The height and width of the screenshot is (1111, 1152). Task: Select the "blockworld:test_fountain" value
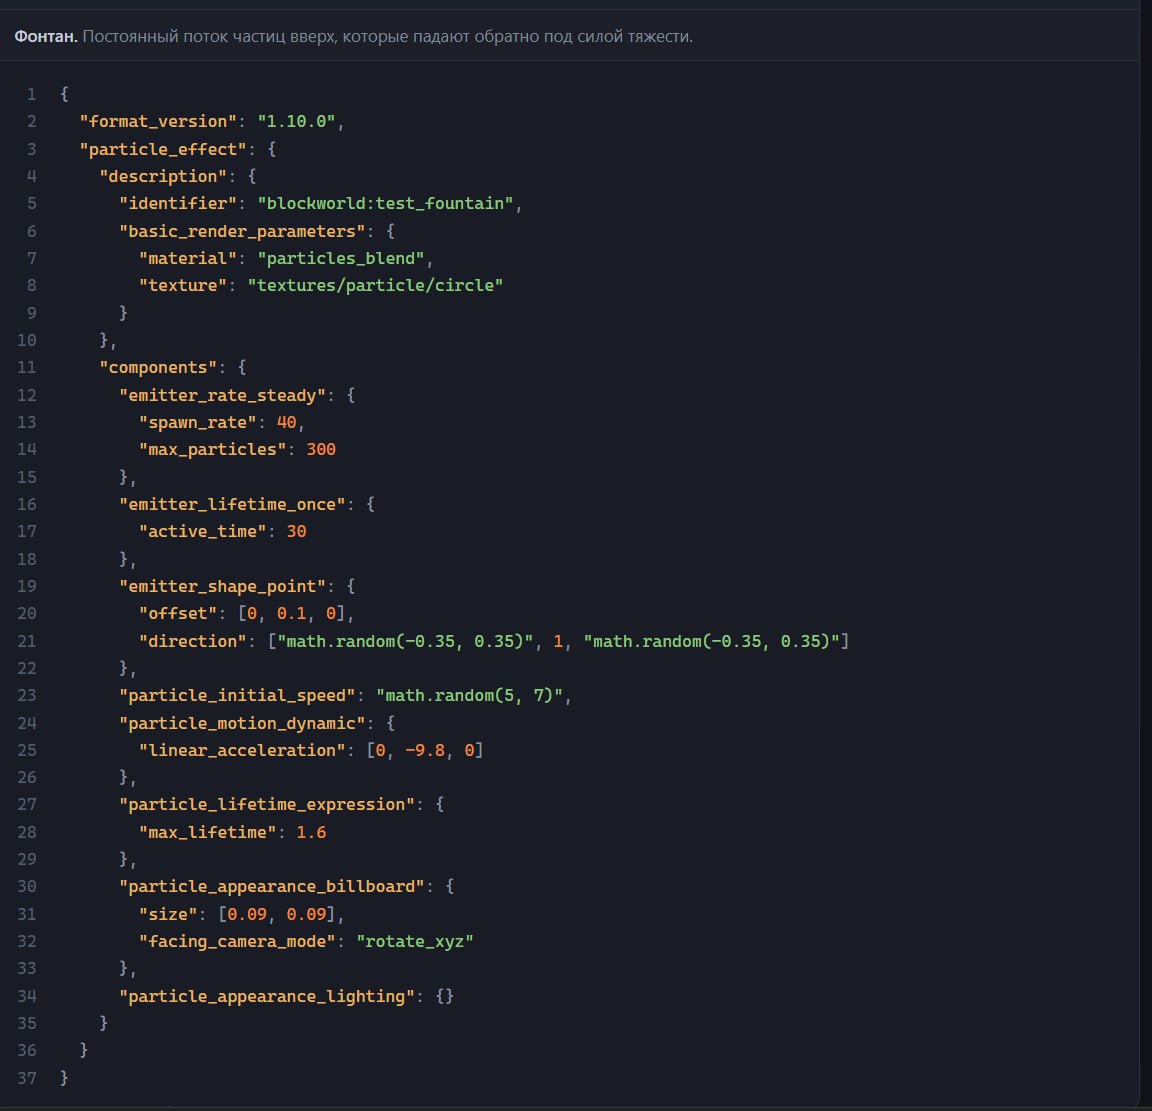click(x=385, y=204)
